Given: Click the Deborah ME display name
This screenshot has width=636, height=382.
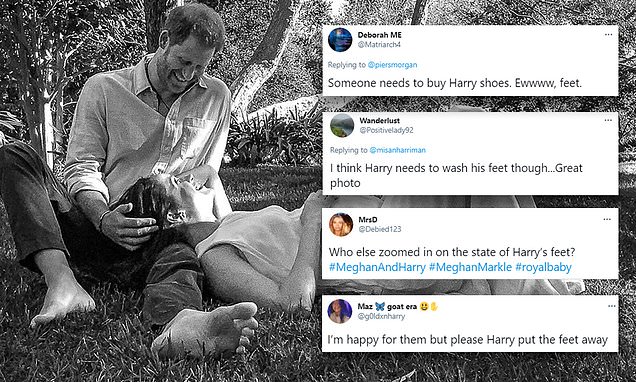Looking at the screenshot, I should click(x=380, y=35).
